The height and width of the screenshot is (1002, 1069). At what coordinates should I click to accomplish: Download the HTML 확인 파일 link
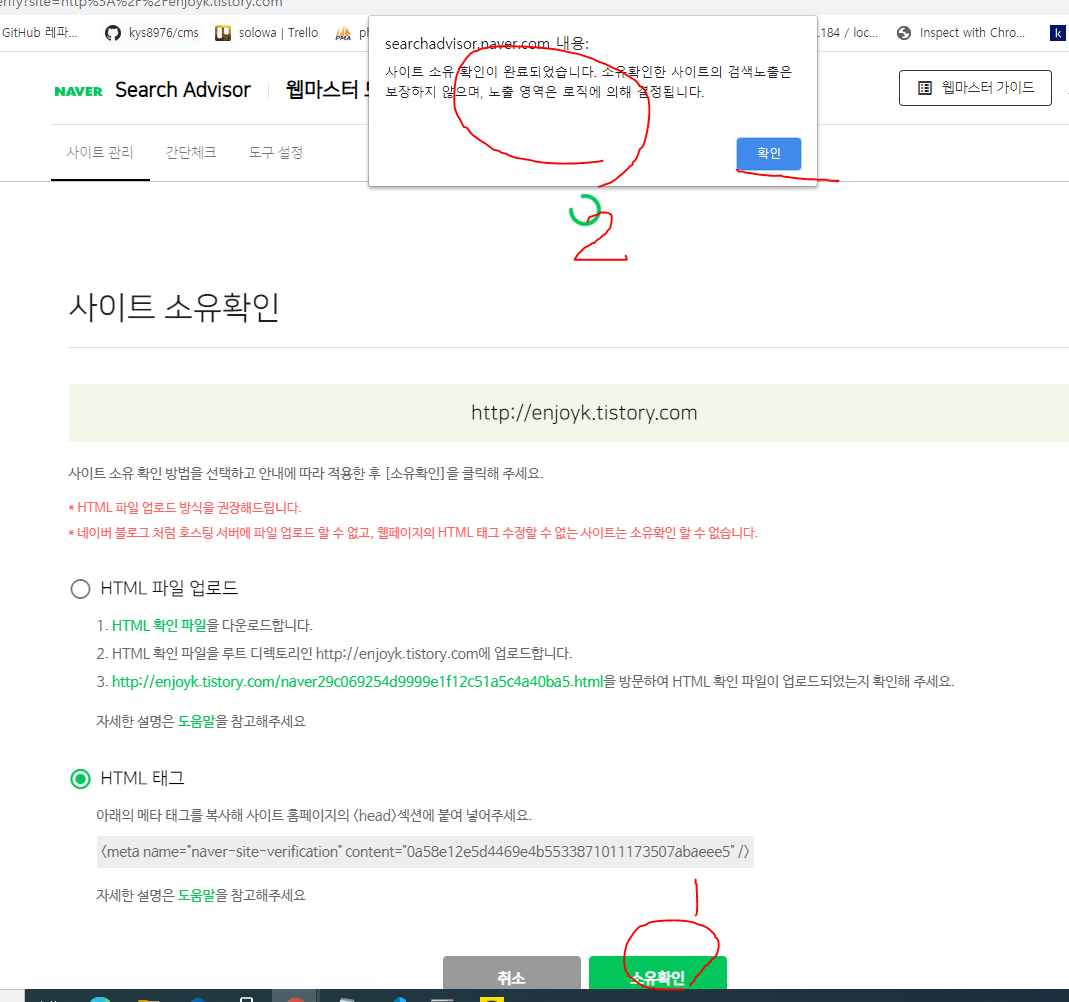pos(159,625)
